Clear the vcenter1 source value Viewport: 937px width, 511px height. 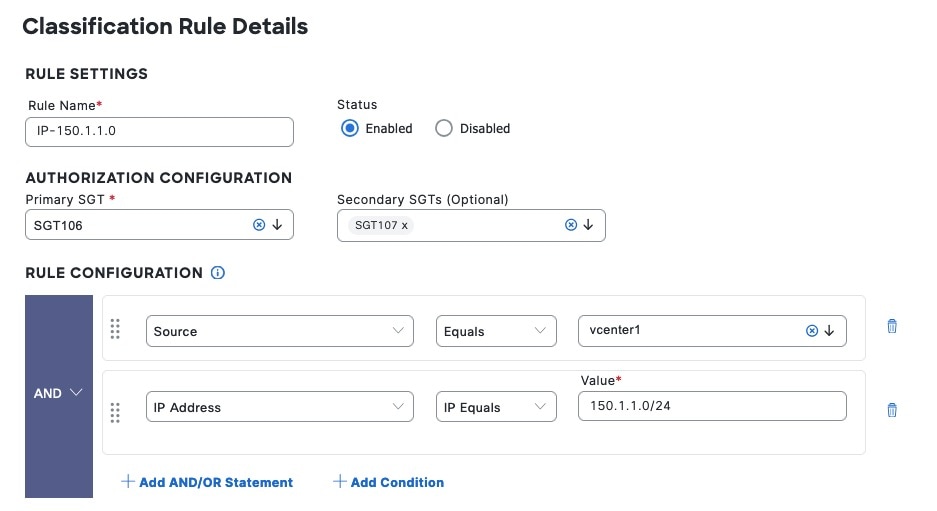[812, 331]
